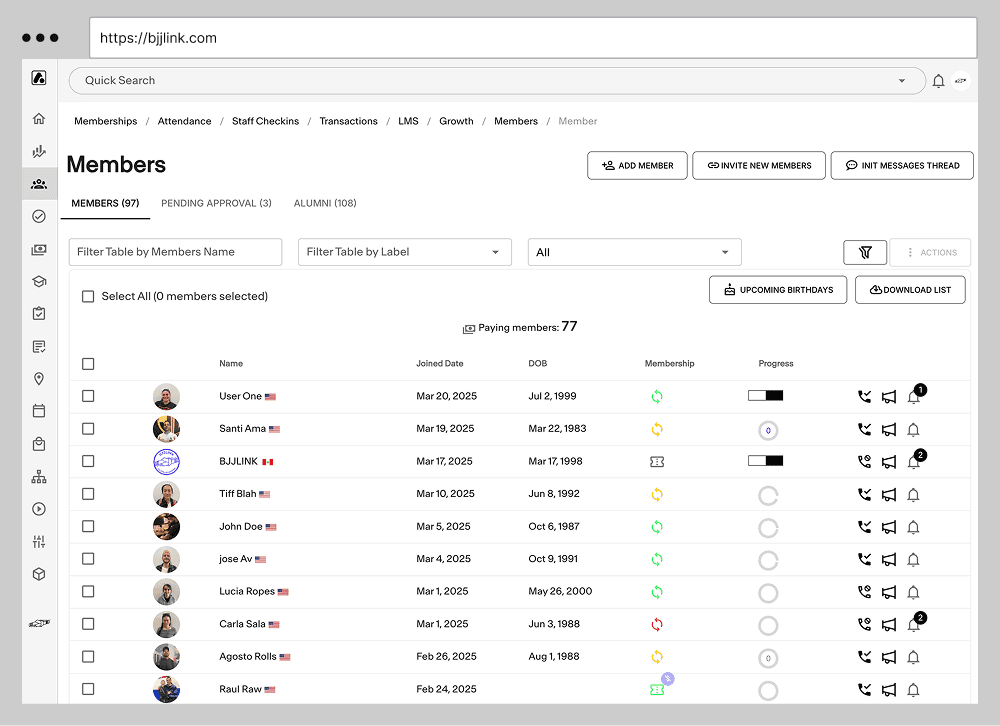The height and width of the screenshot is (726, 1000).
Task: Expand the All filter dropdown
Action: point(634,252)
